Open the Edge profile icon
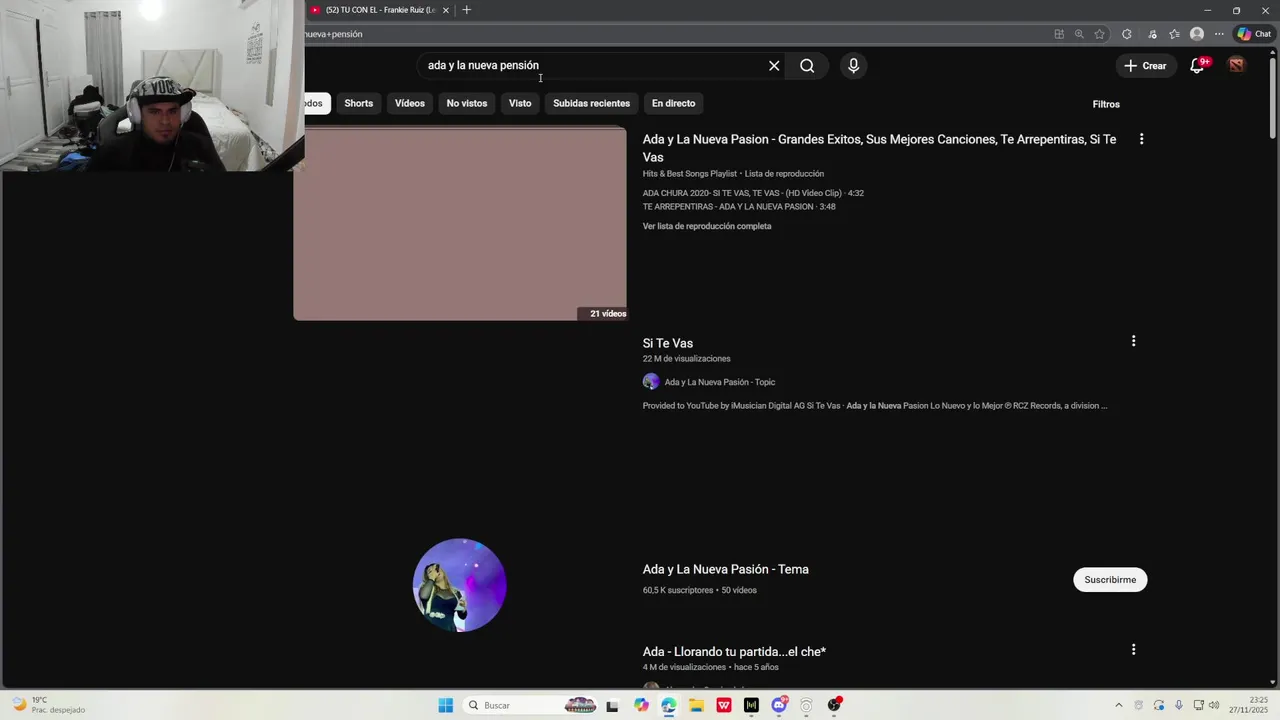 (1197, 34)
